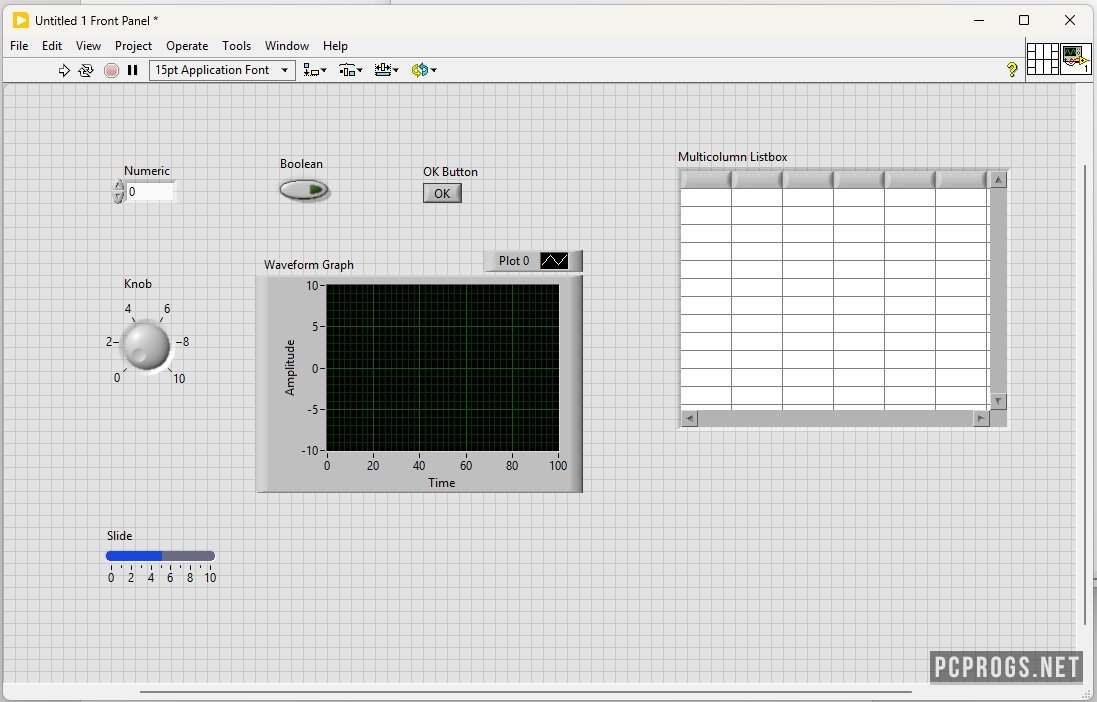Open the View menu

click(88, 46)
